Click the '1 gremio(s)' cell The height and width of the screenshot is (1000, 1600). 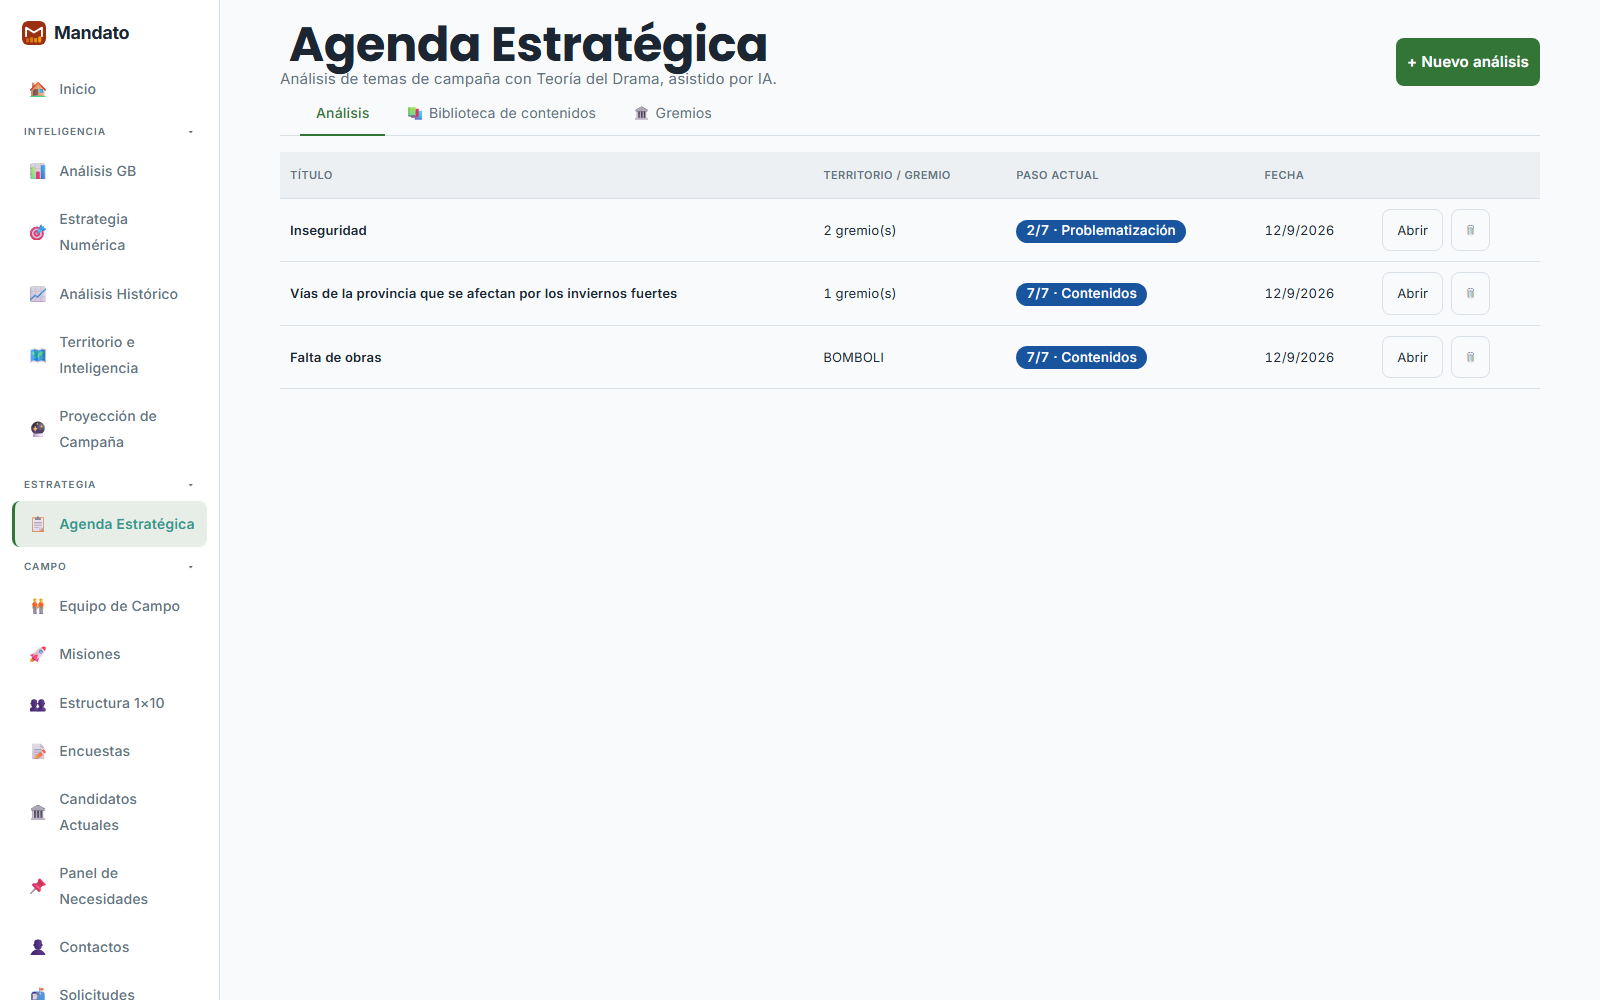[859, 294]
